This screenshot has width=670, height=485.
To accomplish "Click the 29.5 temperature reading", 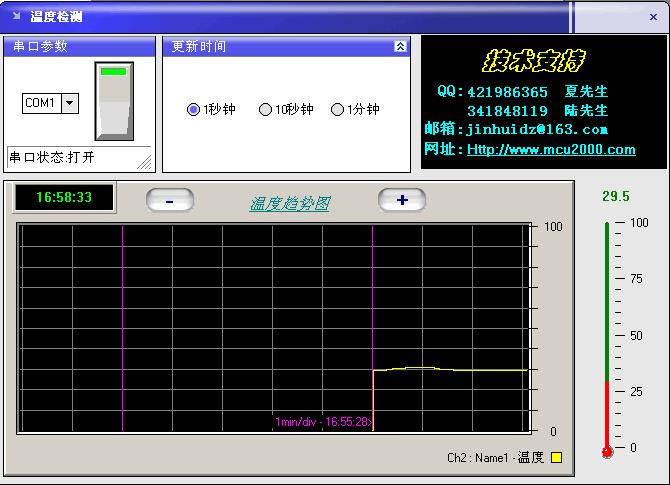I will (616, 196).
